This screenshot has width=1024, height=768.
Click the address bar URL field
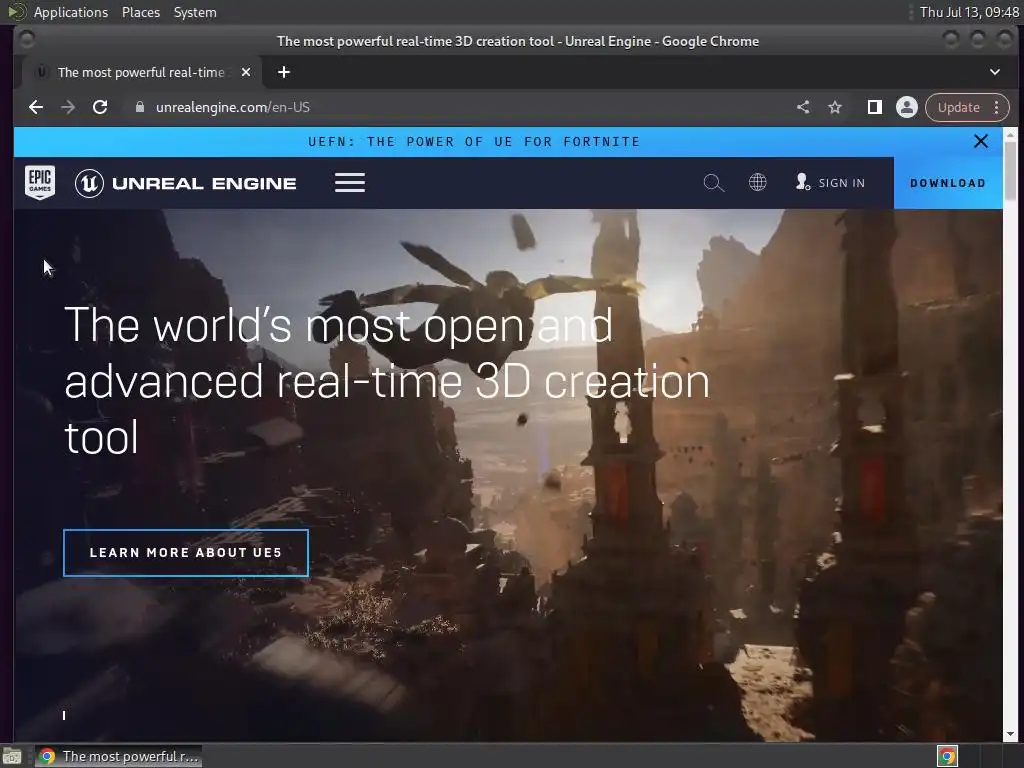point(457,107)
